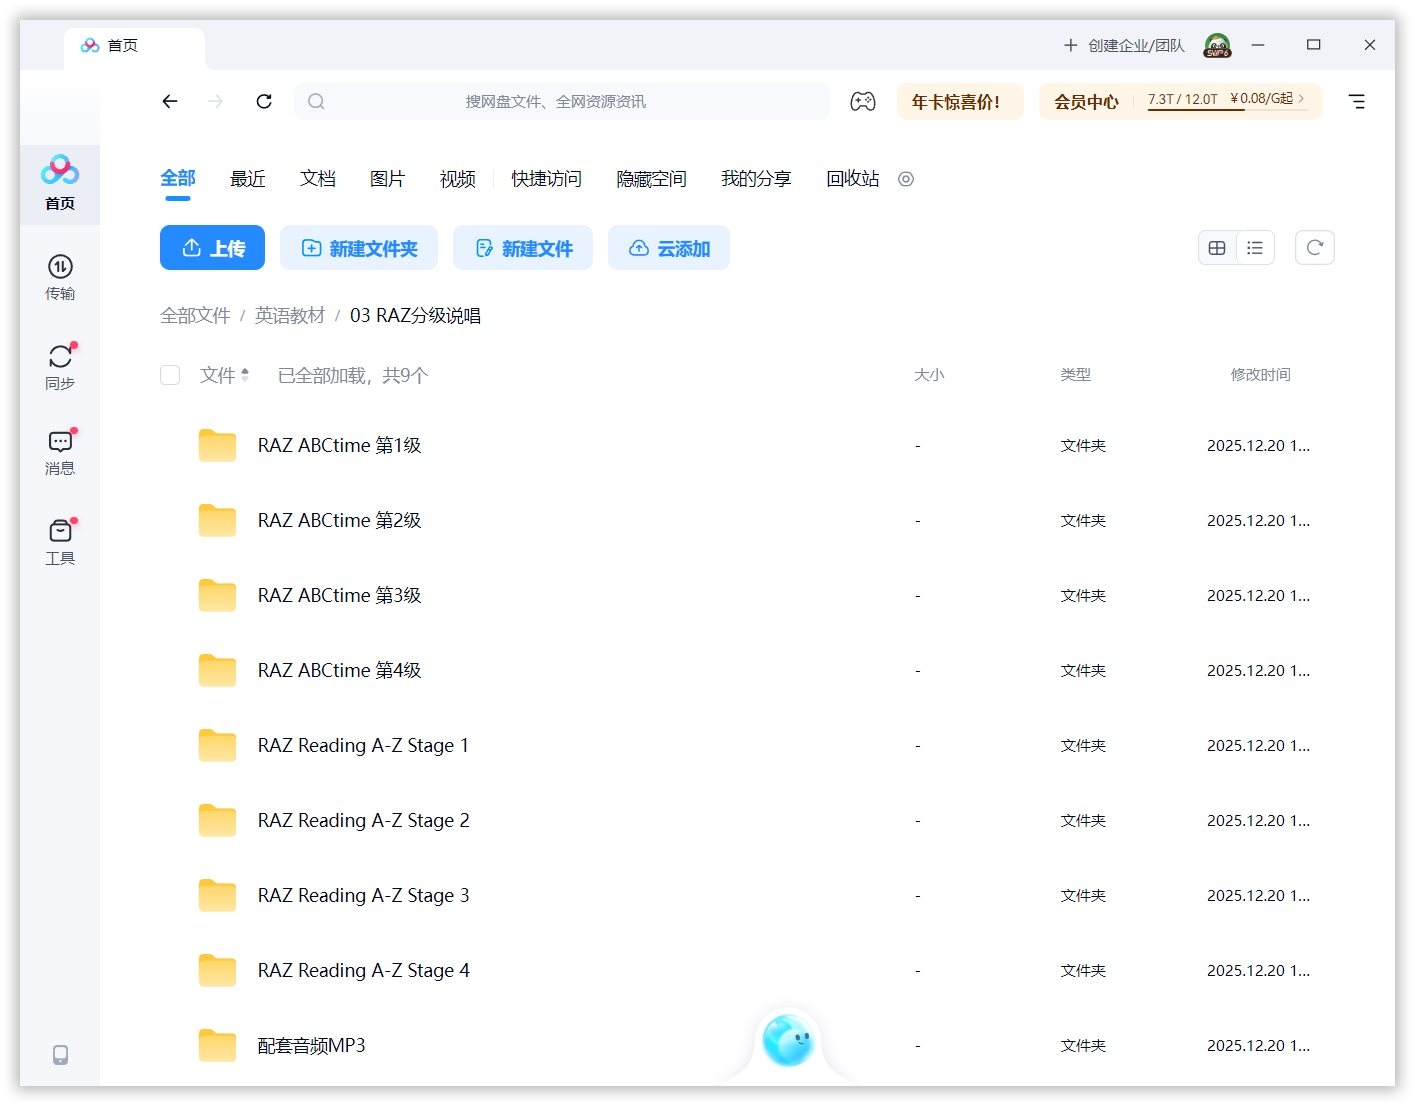This screenshot has width=1415, height=1106.
Task: Select all files with the header checkbox
Action: coord(170,375)
